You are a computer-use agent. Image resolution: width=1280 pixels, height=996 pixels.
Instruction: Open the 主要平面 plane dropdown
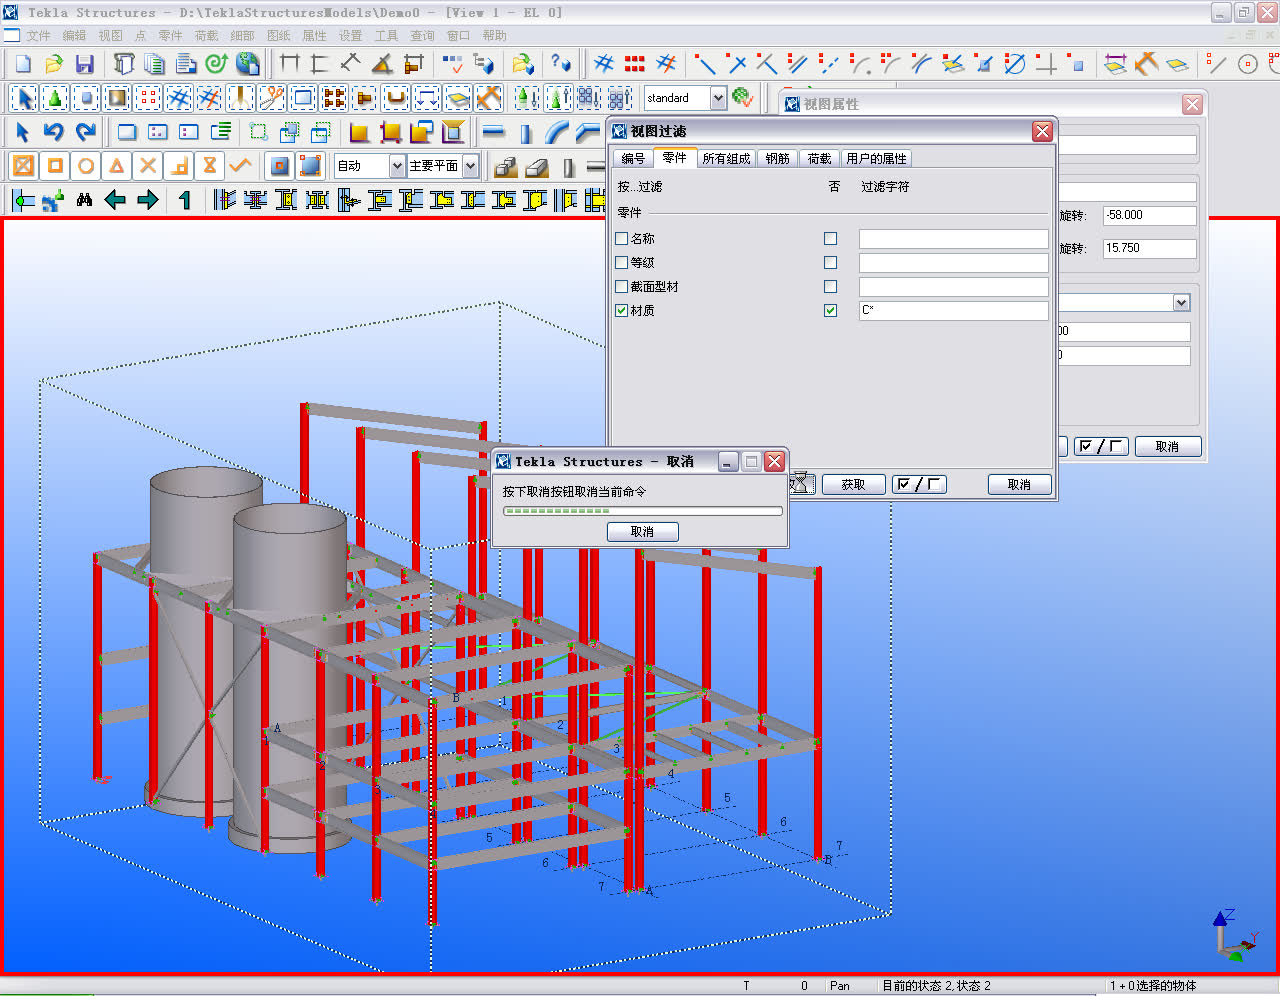[470, 166]
